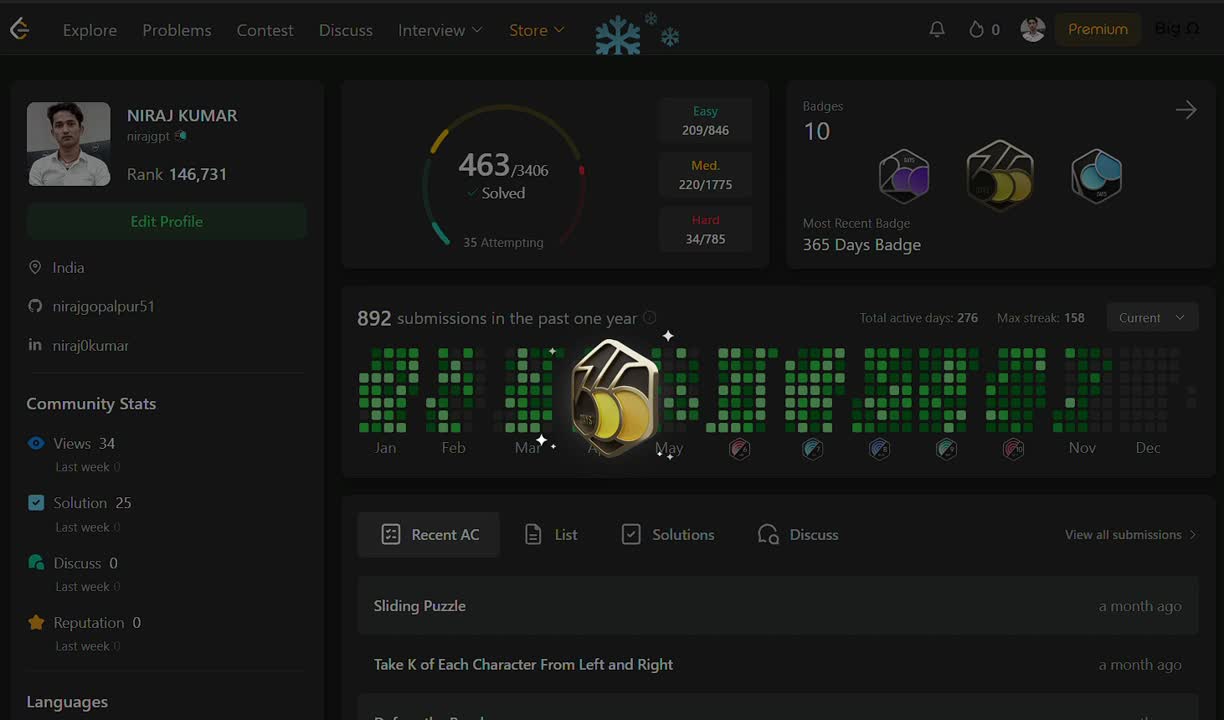
Task: Switch to the Discuss tab below heatmap
Action: coord(798,535)
